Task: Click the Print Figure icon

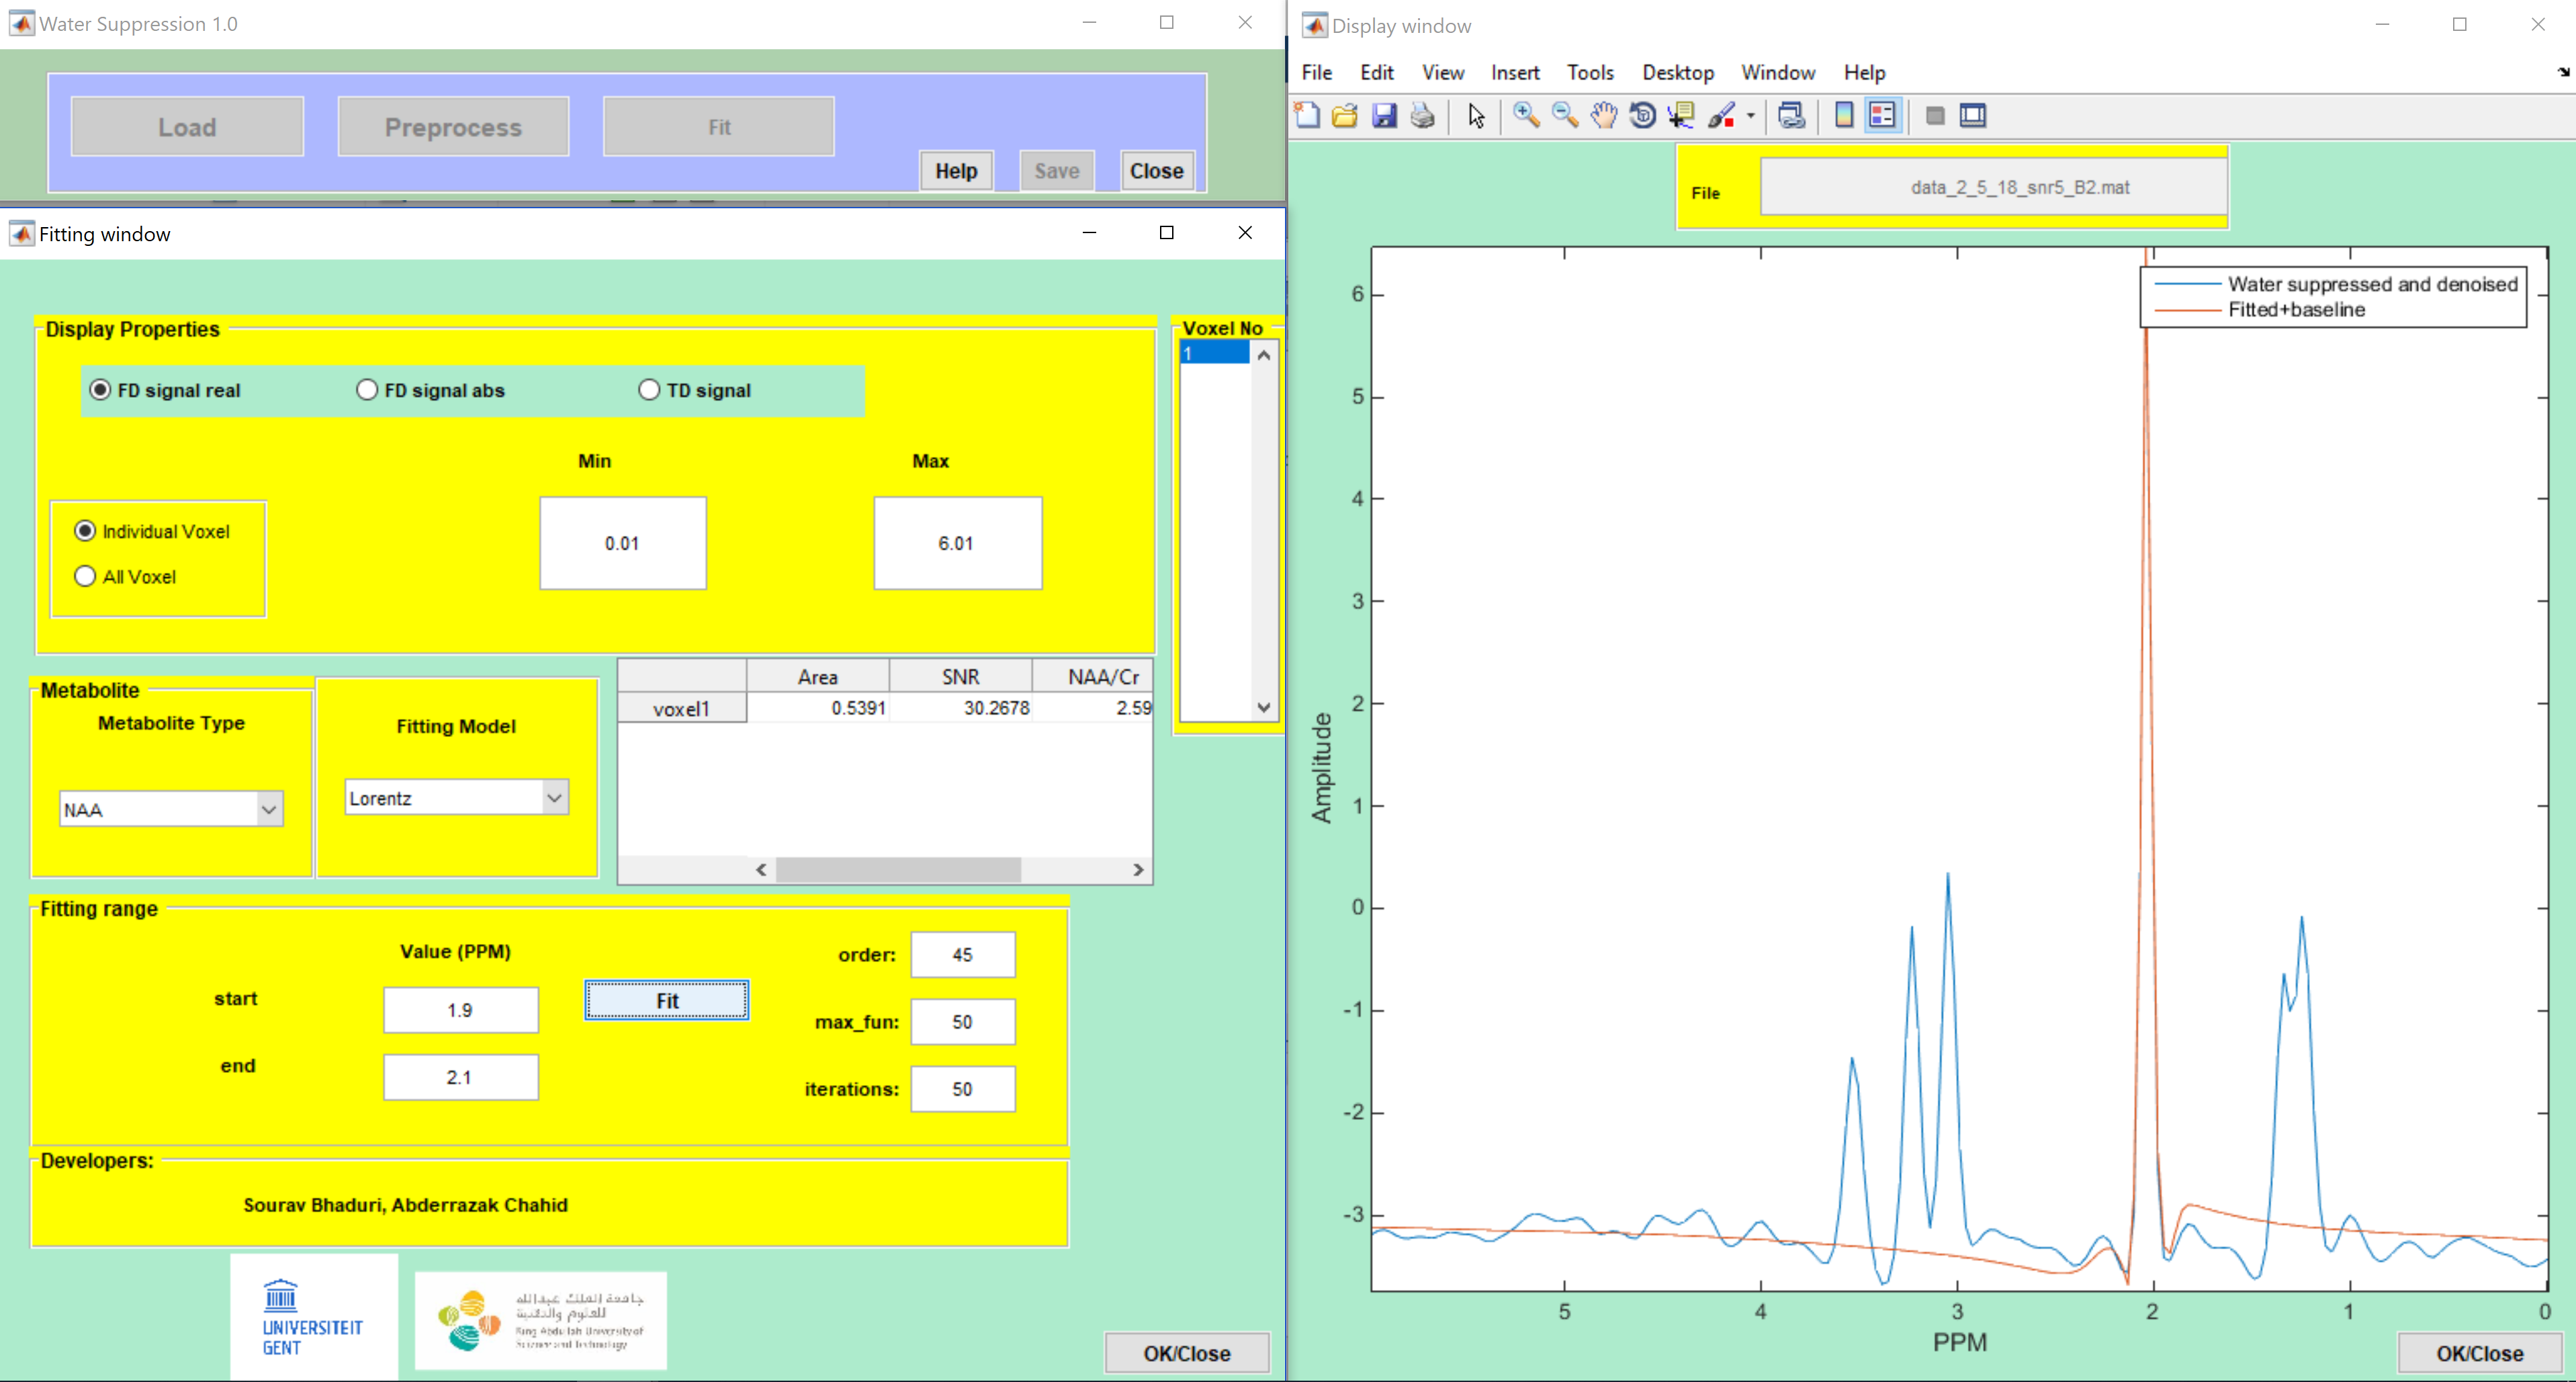Action: (1422, 115)
